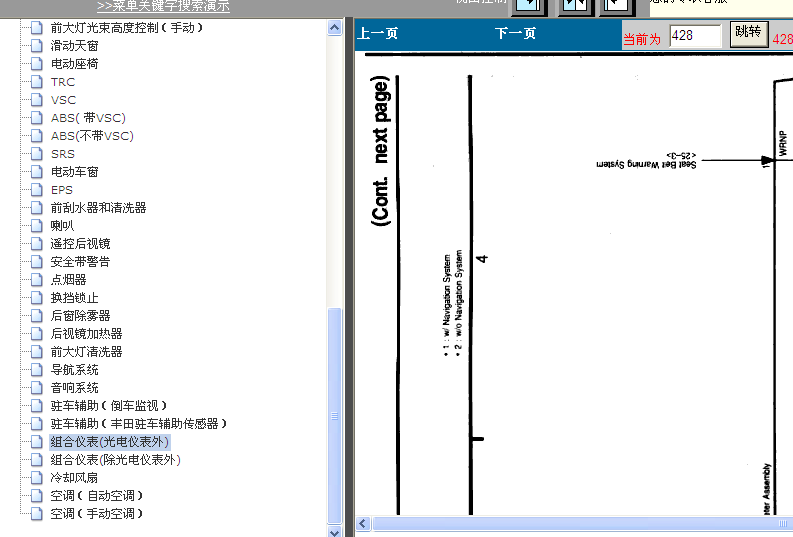793x537 pixels.
Task: Select 前大灯清洗器 in the tree
Action: click(86, 352)
